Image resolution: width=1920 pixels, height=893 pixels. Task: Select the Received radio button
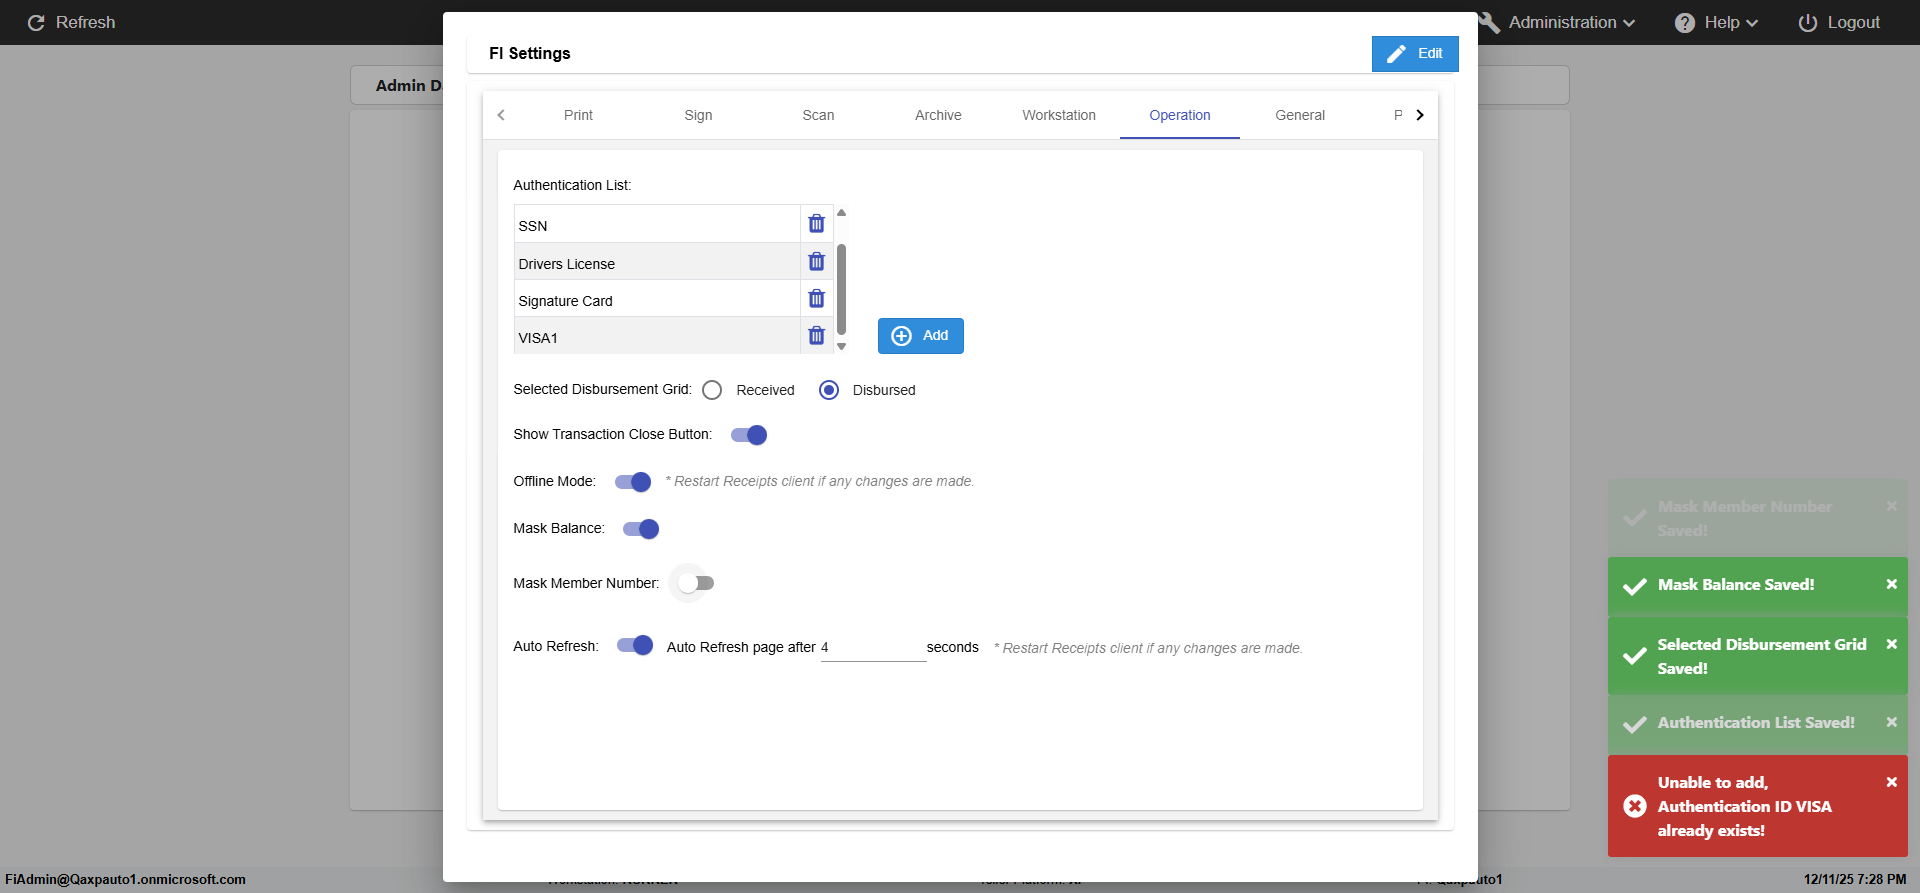point(712,390)
